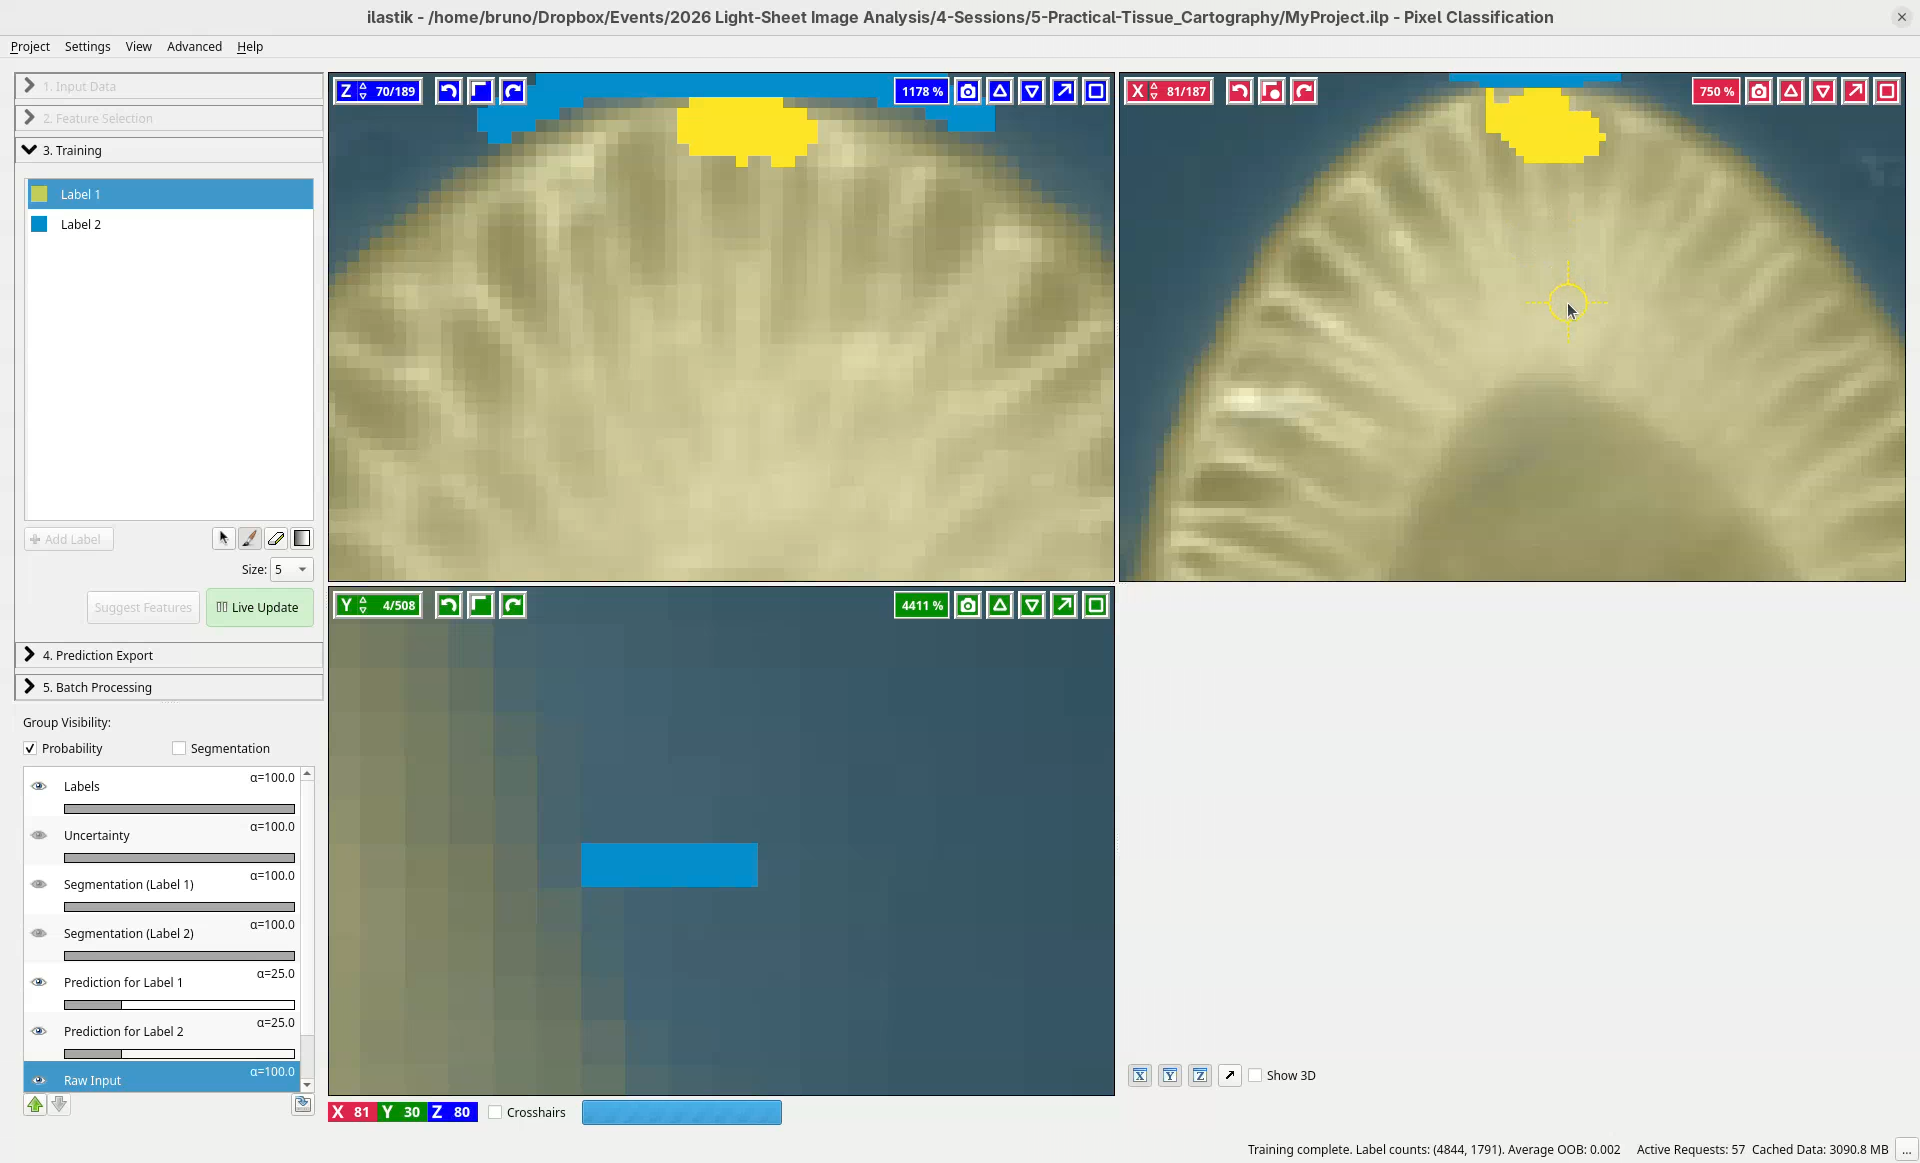This screenshot has height=1163, width=1920.
Task: Click the Live Update button
Action: click(x=259, y=608)
